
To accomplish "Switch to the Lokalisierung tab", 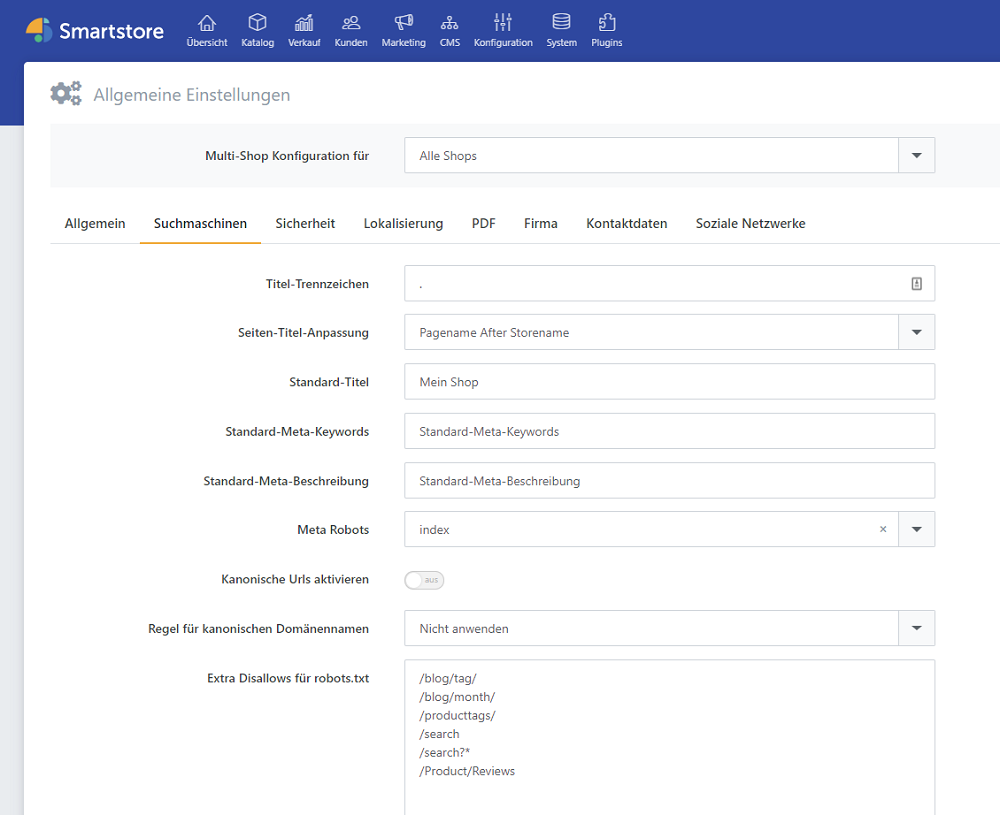I will (x=403, y=224).
